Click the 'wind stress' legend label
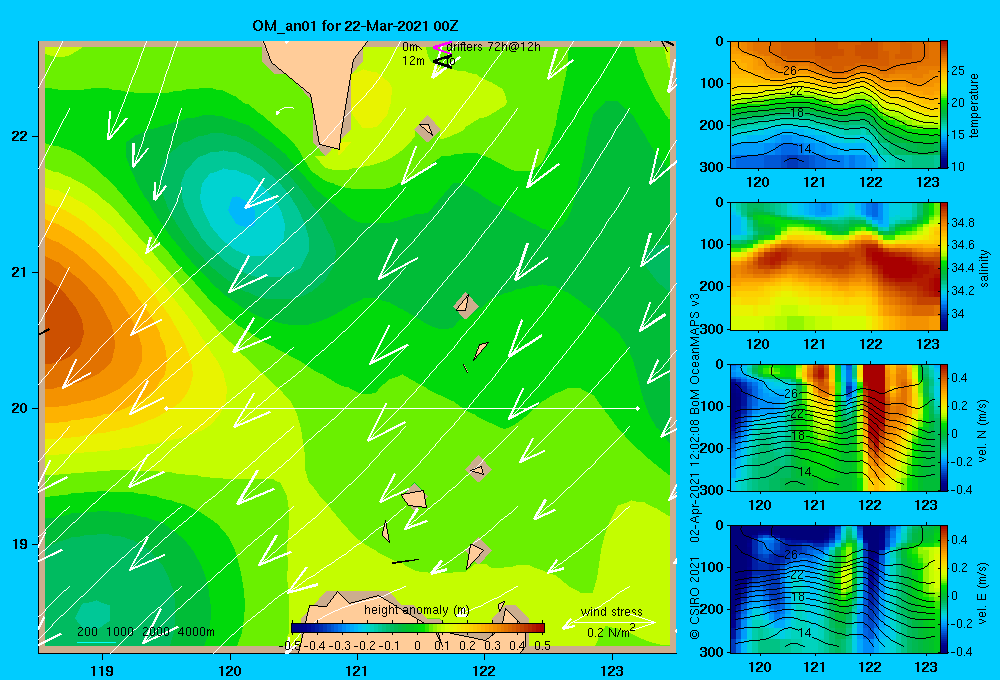Viewport: 1000px width, 680px height. 611,611
